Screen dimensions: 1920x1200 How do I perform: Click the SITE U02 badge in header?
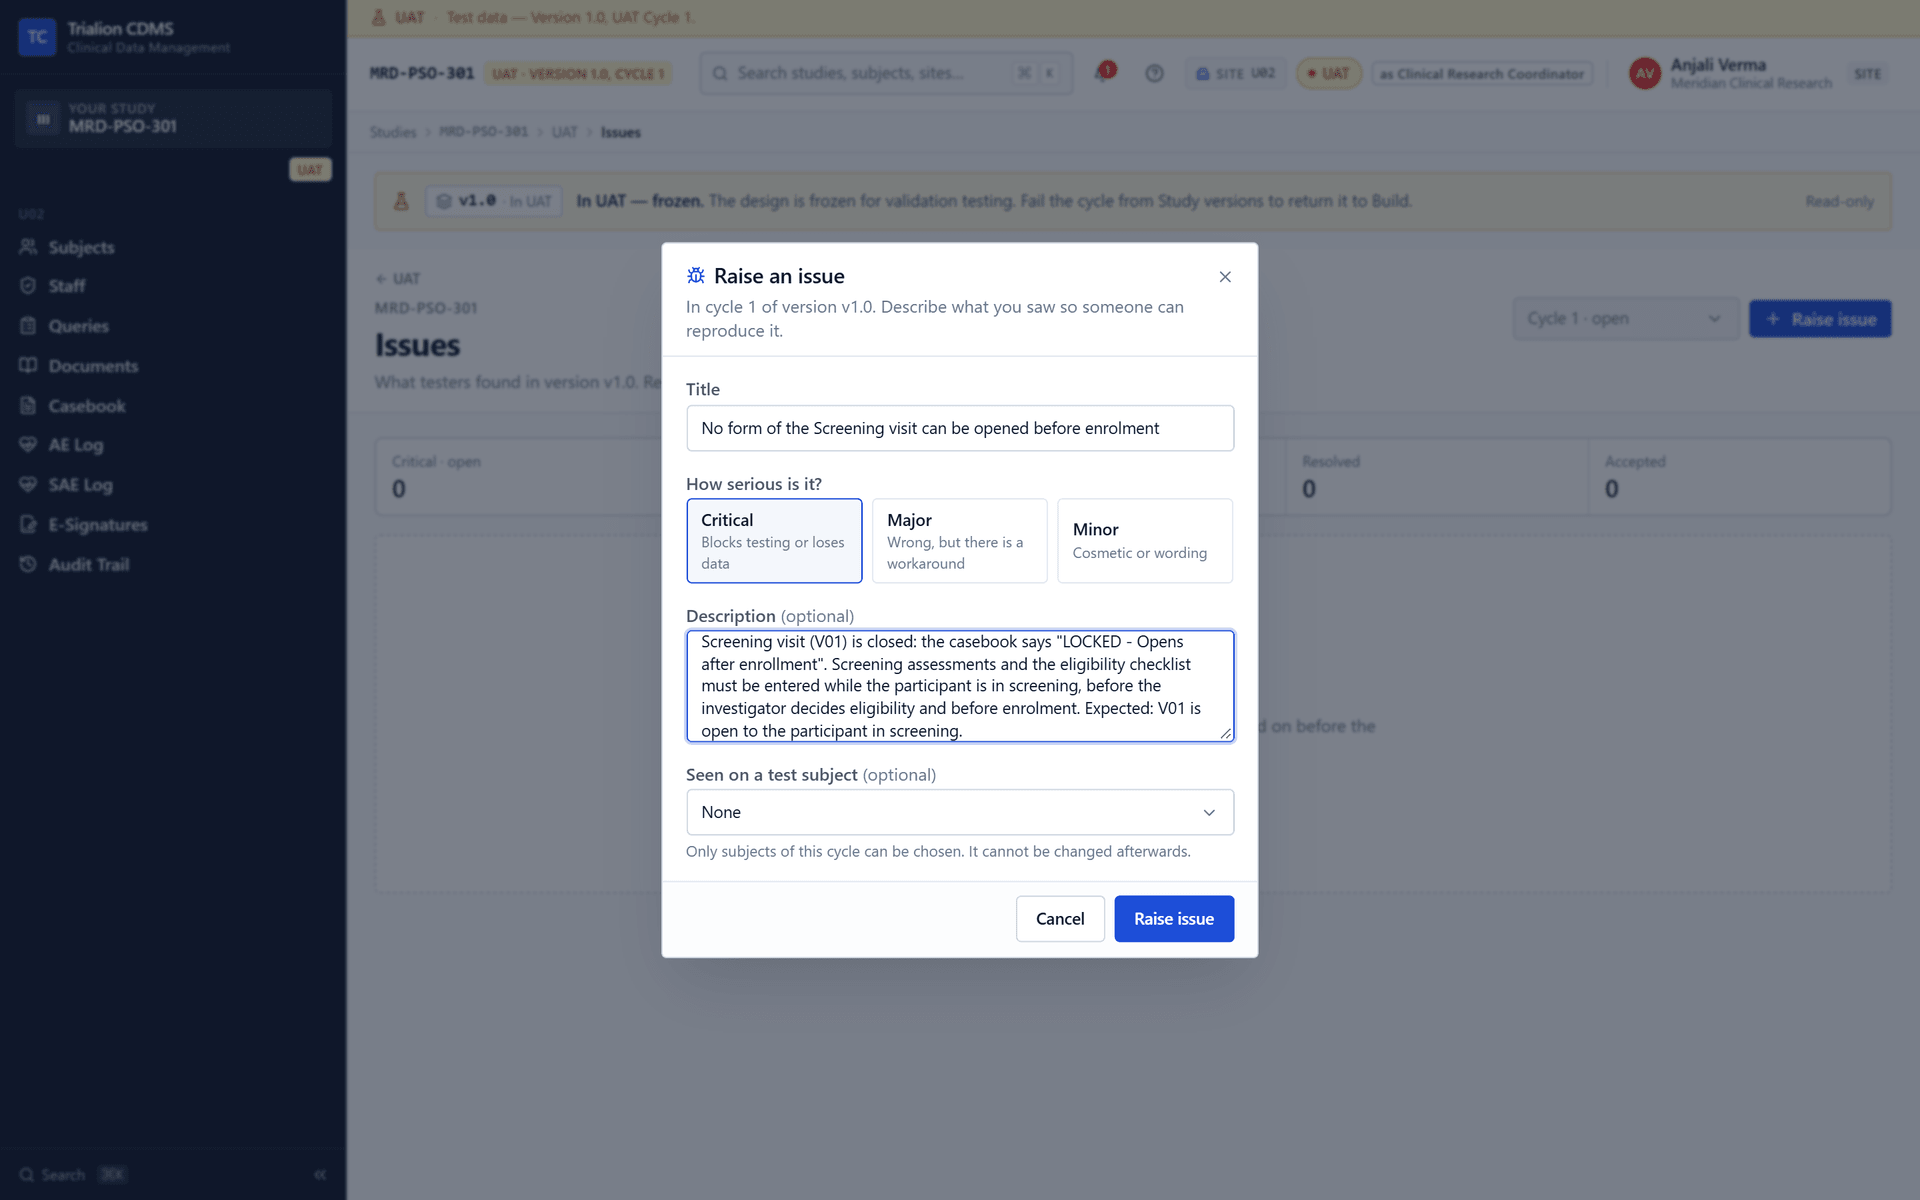1236,73
